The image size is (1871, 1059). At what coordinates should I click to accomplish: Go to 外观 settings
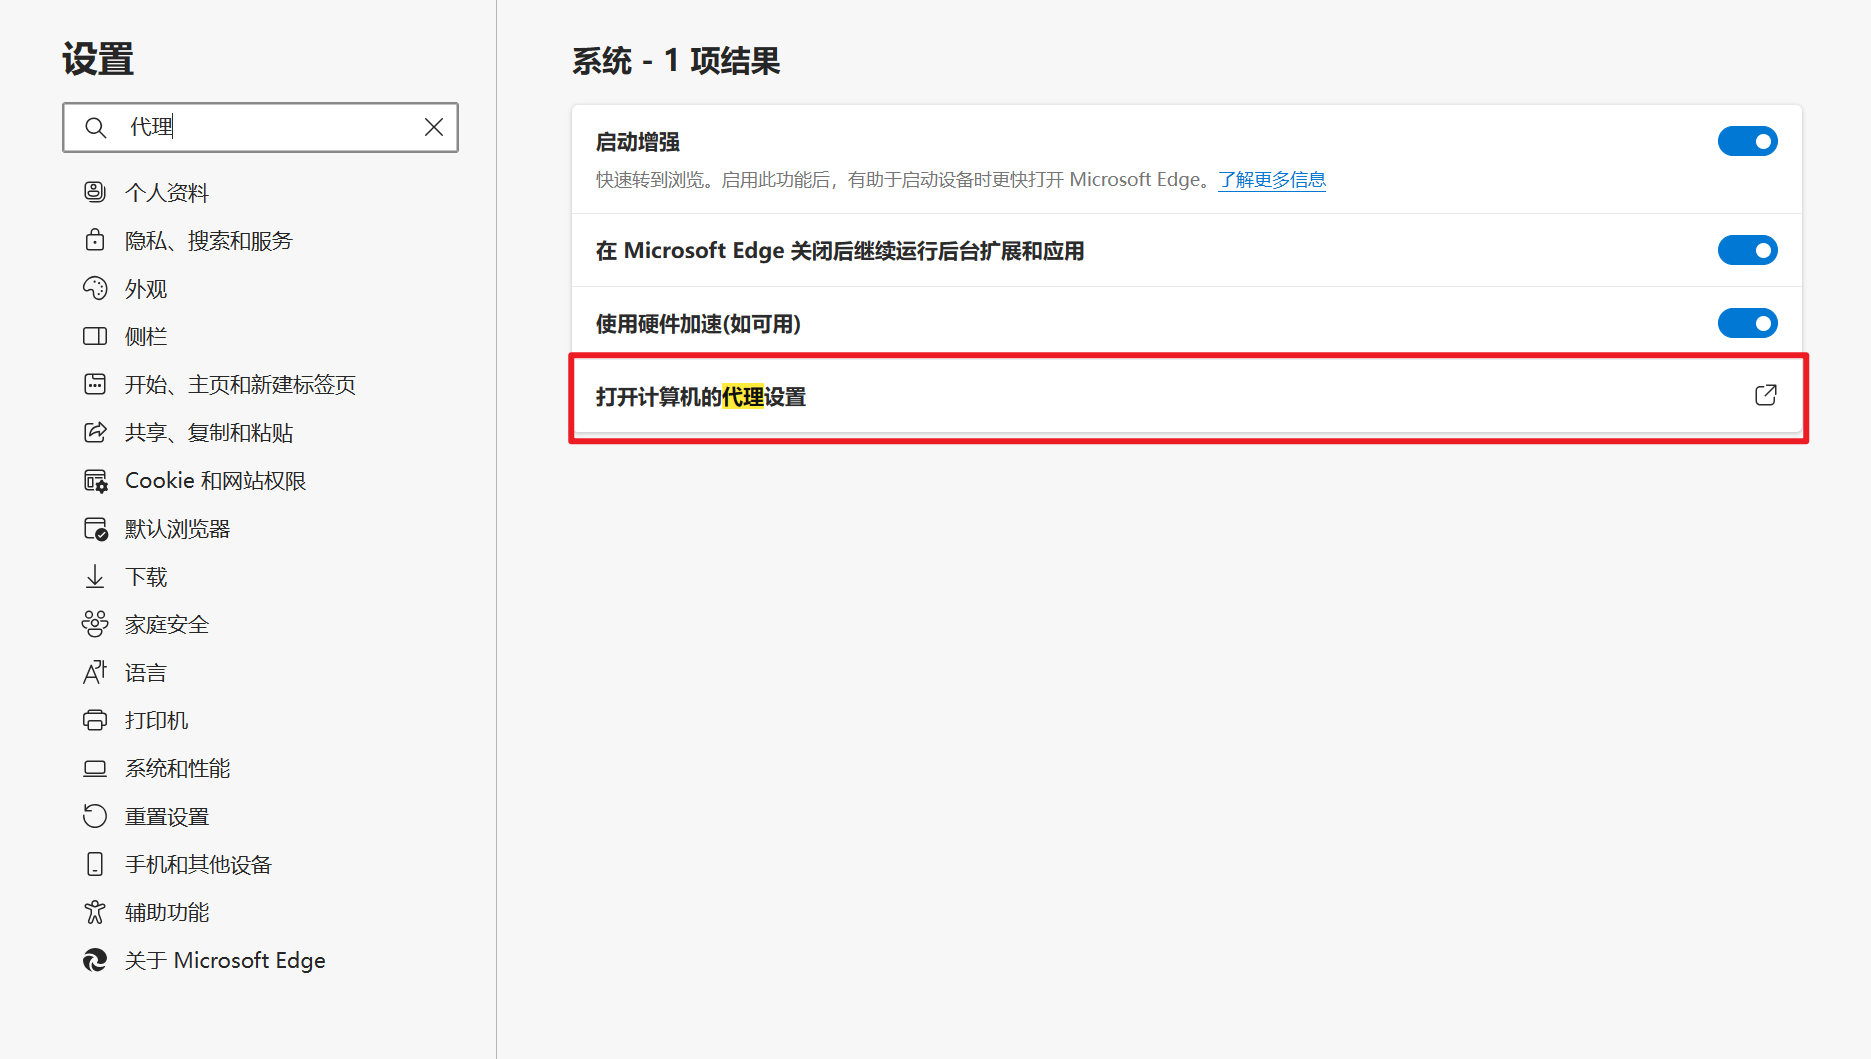click(145, 288)
